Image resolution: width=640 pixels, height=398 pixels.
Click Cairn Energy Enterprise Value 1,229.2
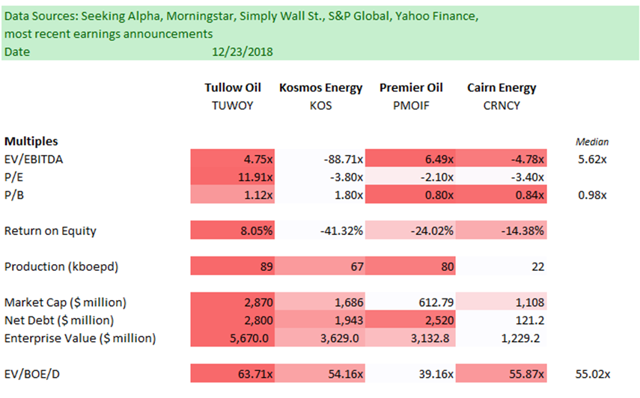coord(501,338)
